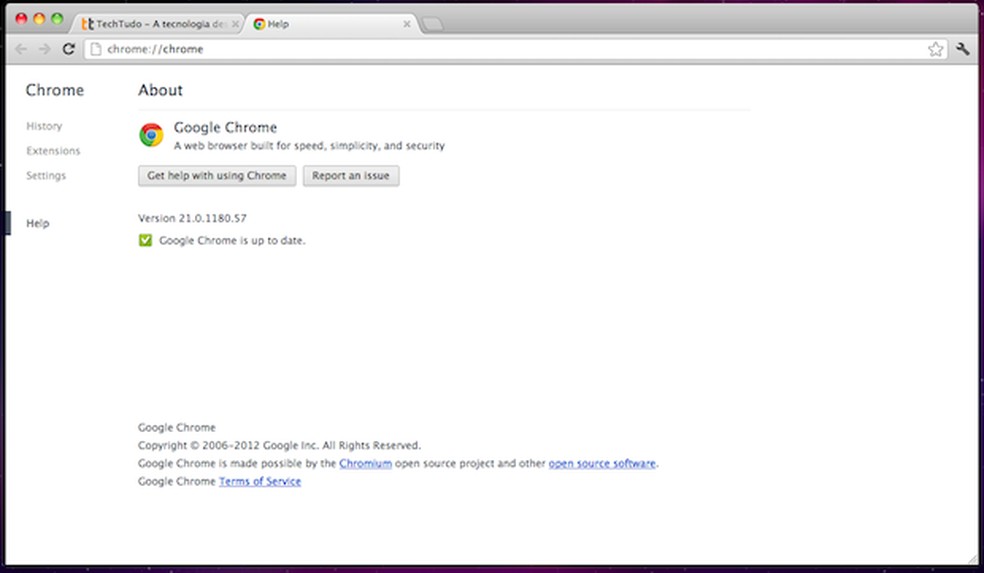Select Help in the sidebar
984x573 pixels.
38,223
